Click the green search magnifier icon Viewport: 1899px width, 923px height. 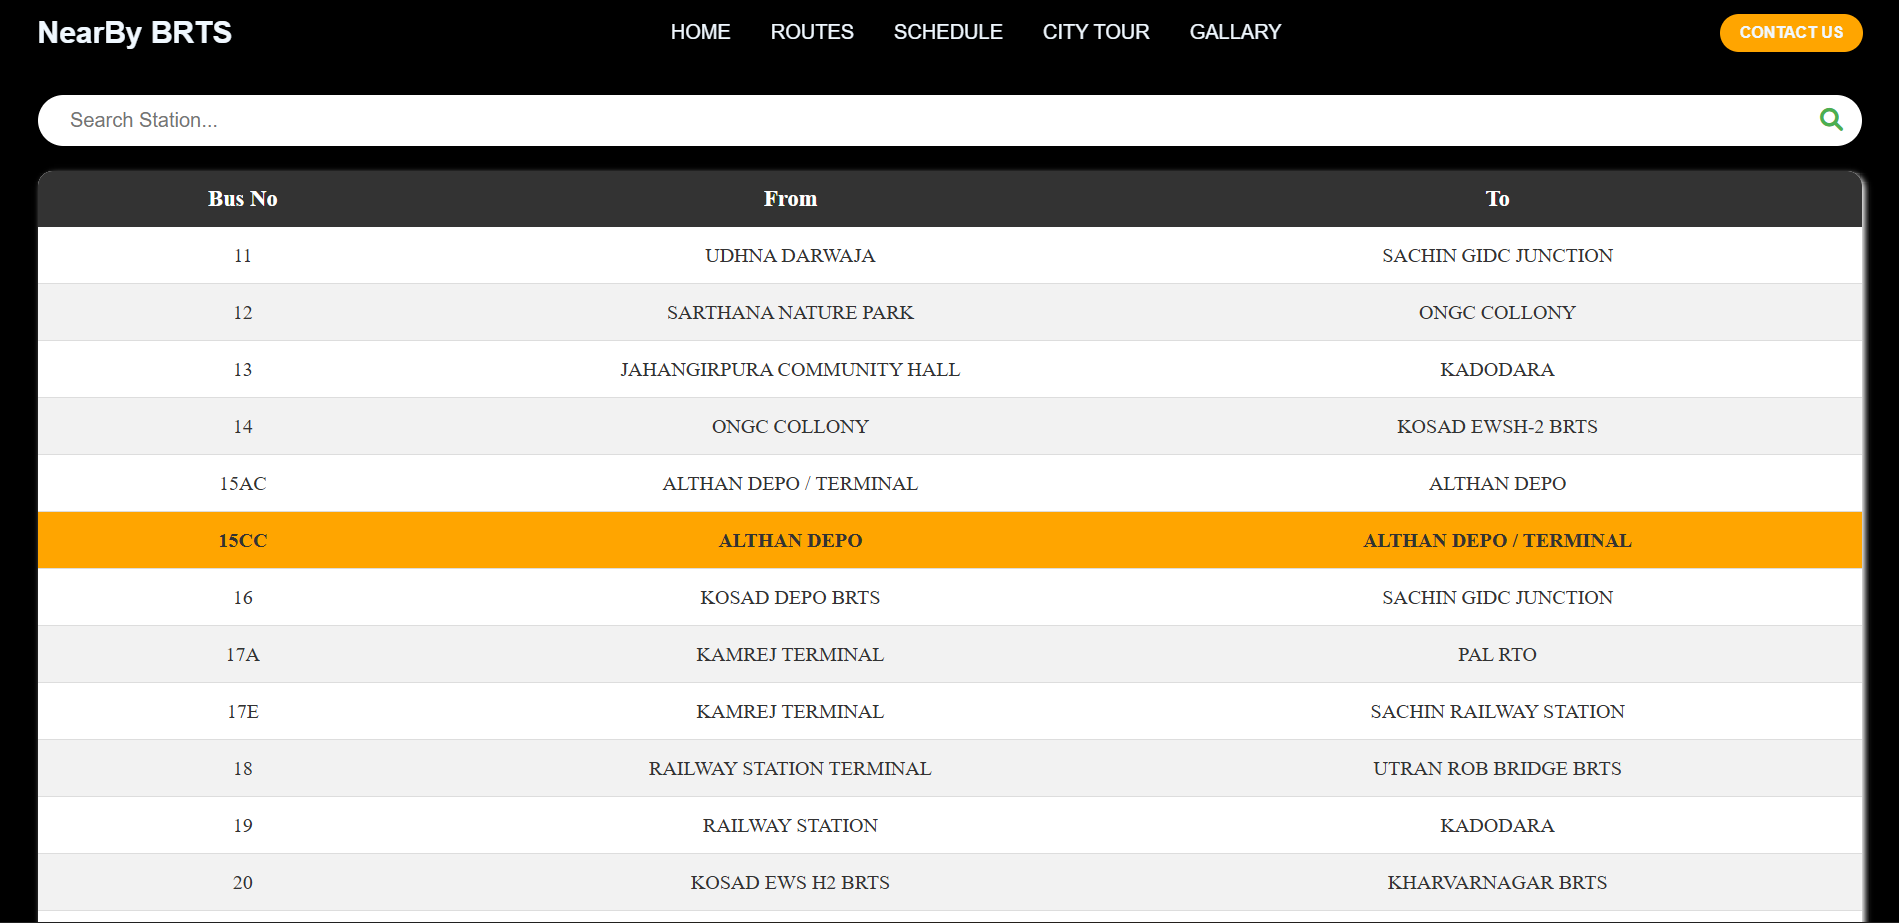pyautogui.click(x=1831, y=120)
